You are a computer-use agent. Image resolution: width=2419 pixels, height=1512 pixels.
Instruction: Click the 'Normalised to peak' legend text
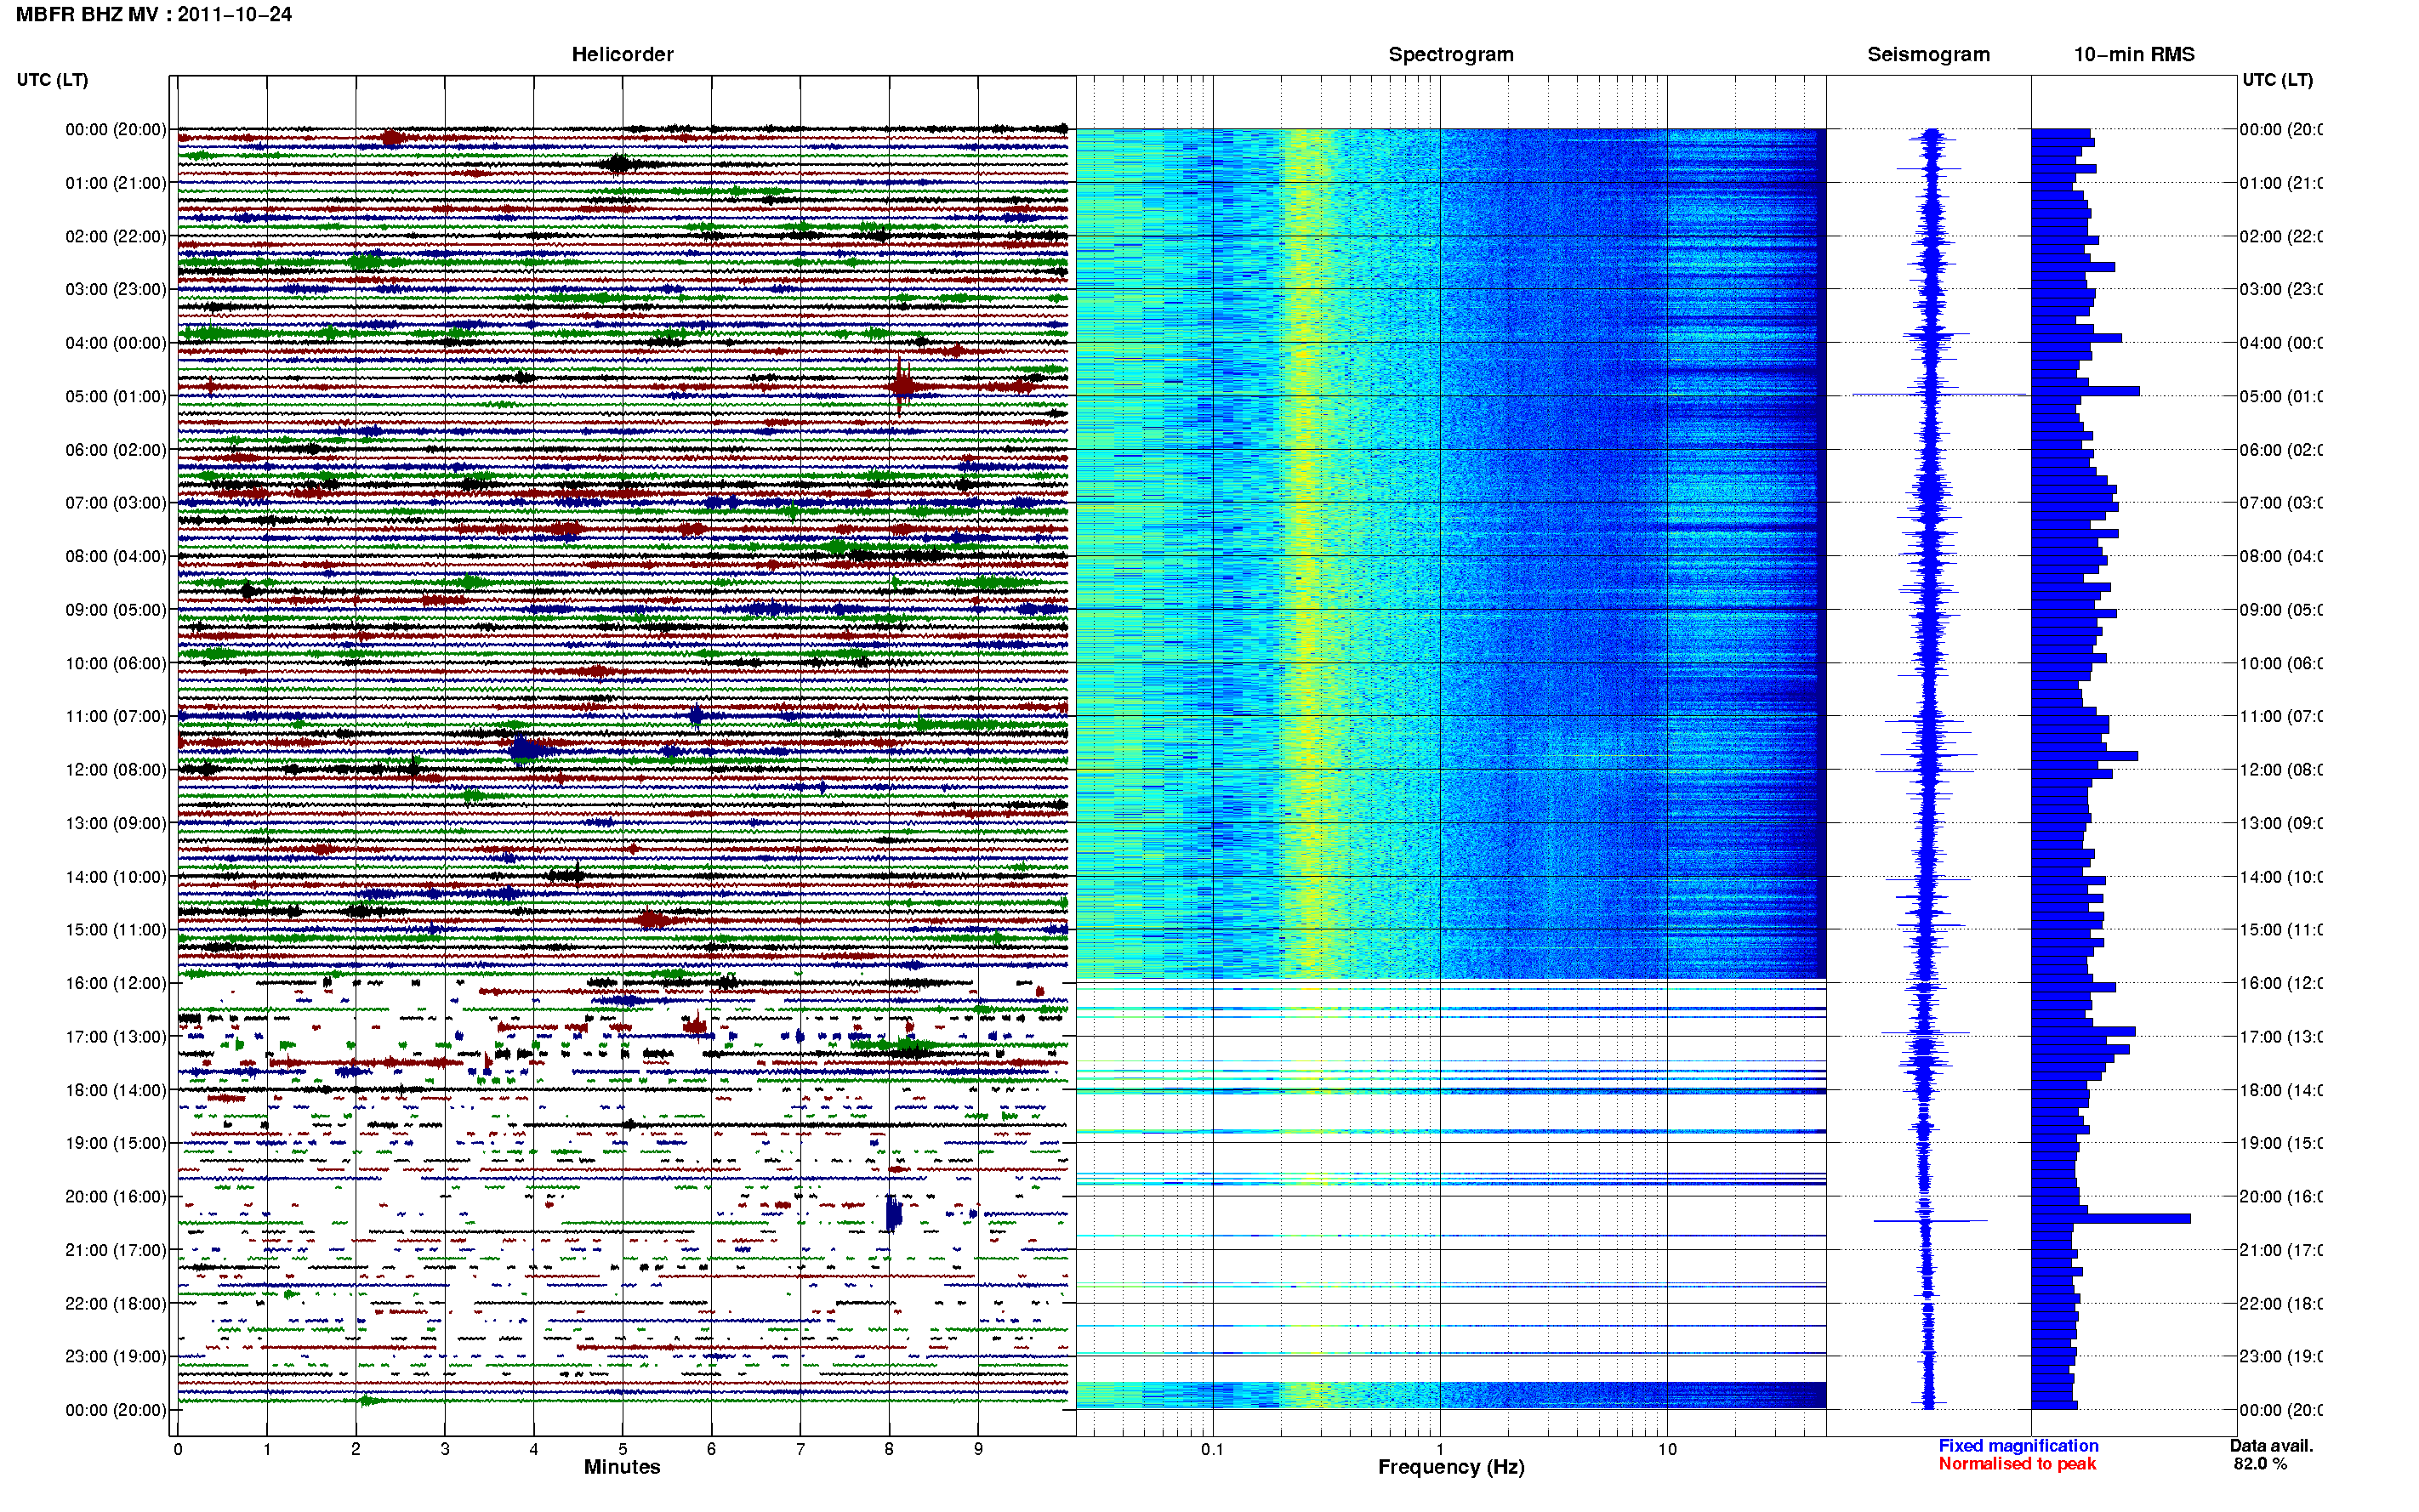pos(2017,1464)
